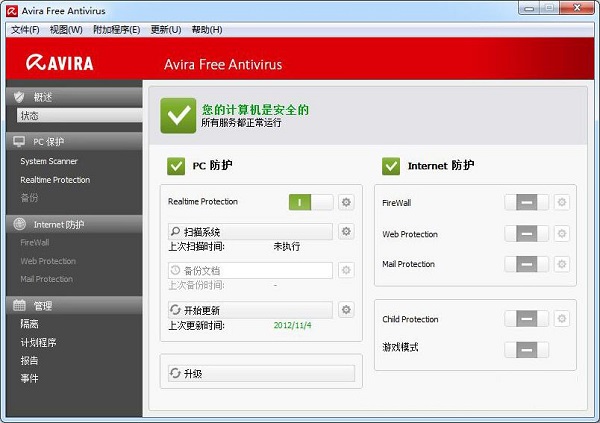This screenshot has width=600, height=423.
Task: Toggle Realtime Protection switch off
Action: (311, 202)
